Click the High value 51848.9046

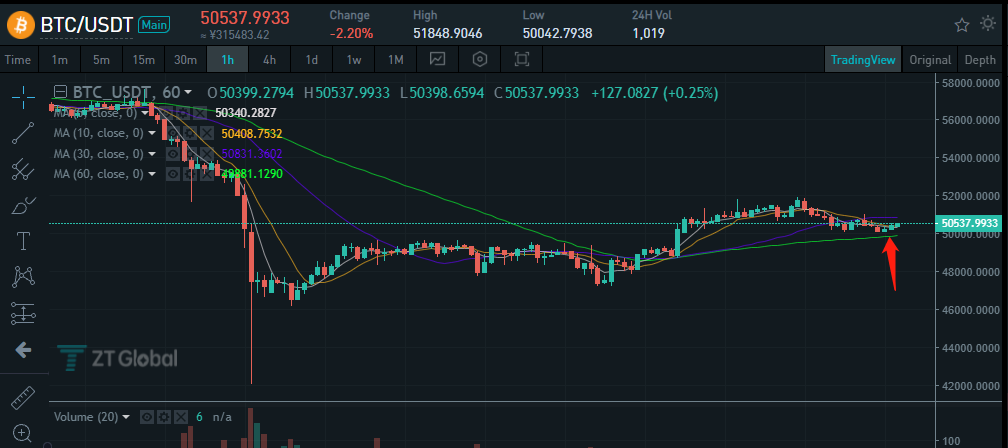[x=448, y=33]
